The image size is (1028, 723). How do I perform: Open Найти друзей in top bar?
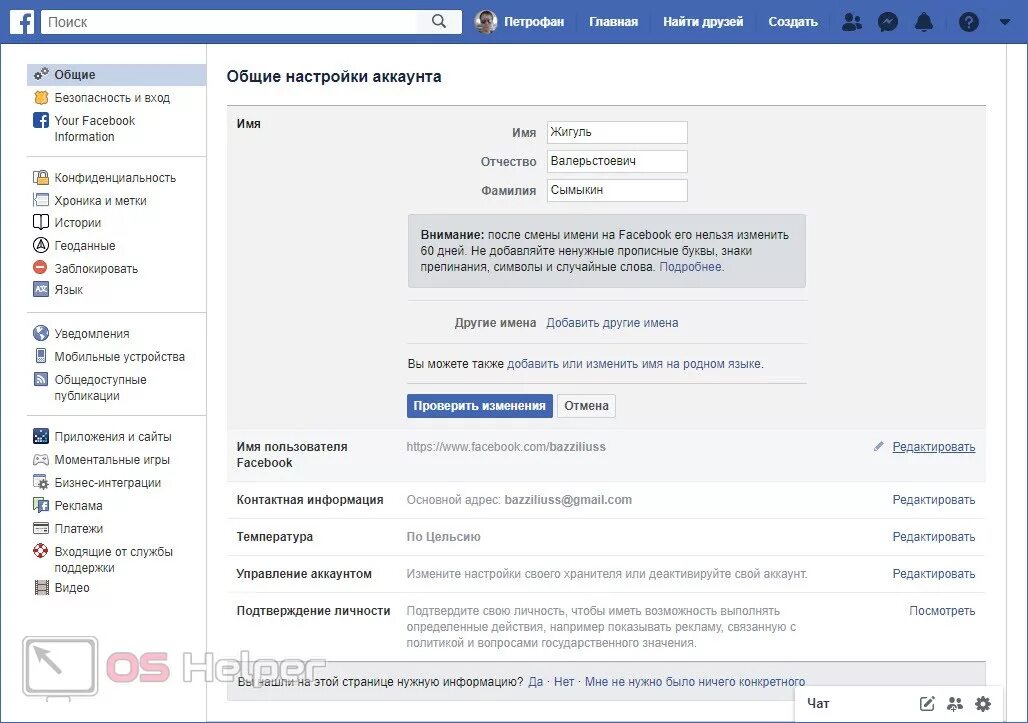tap(703, 22)
